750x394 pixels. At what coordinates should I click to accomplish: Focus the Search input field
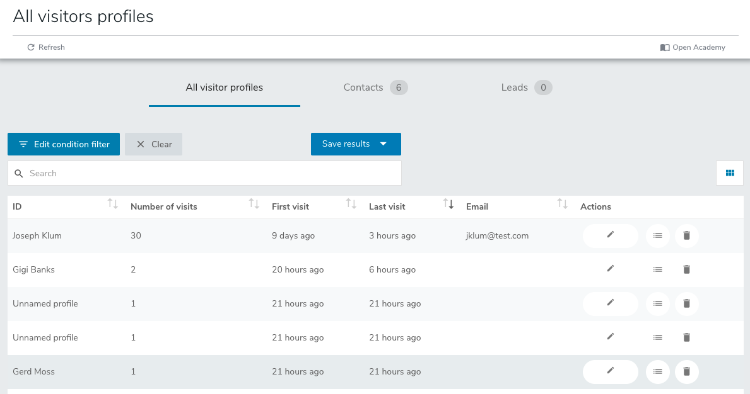coord(204,173)
